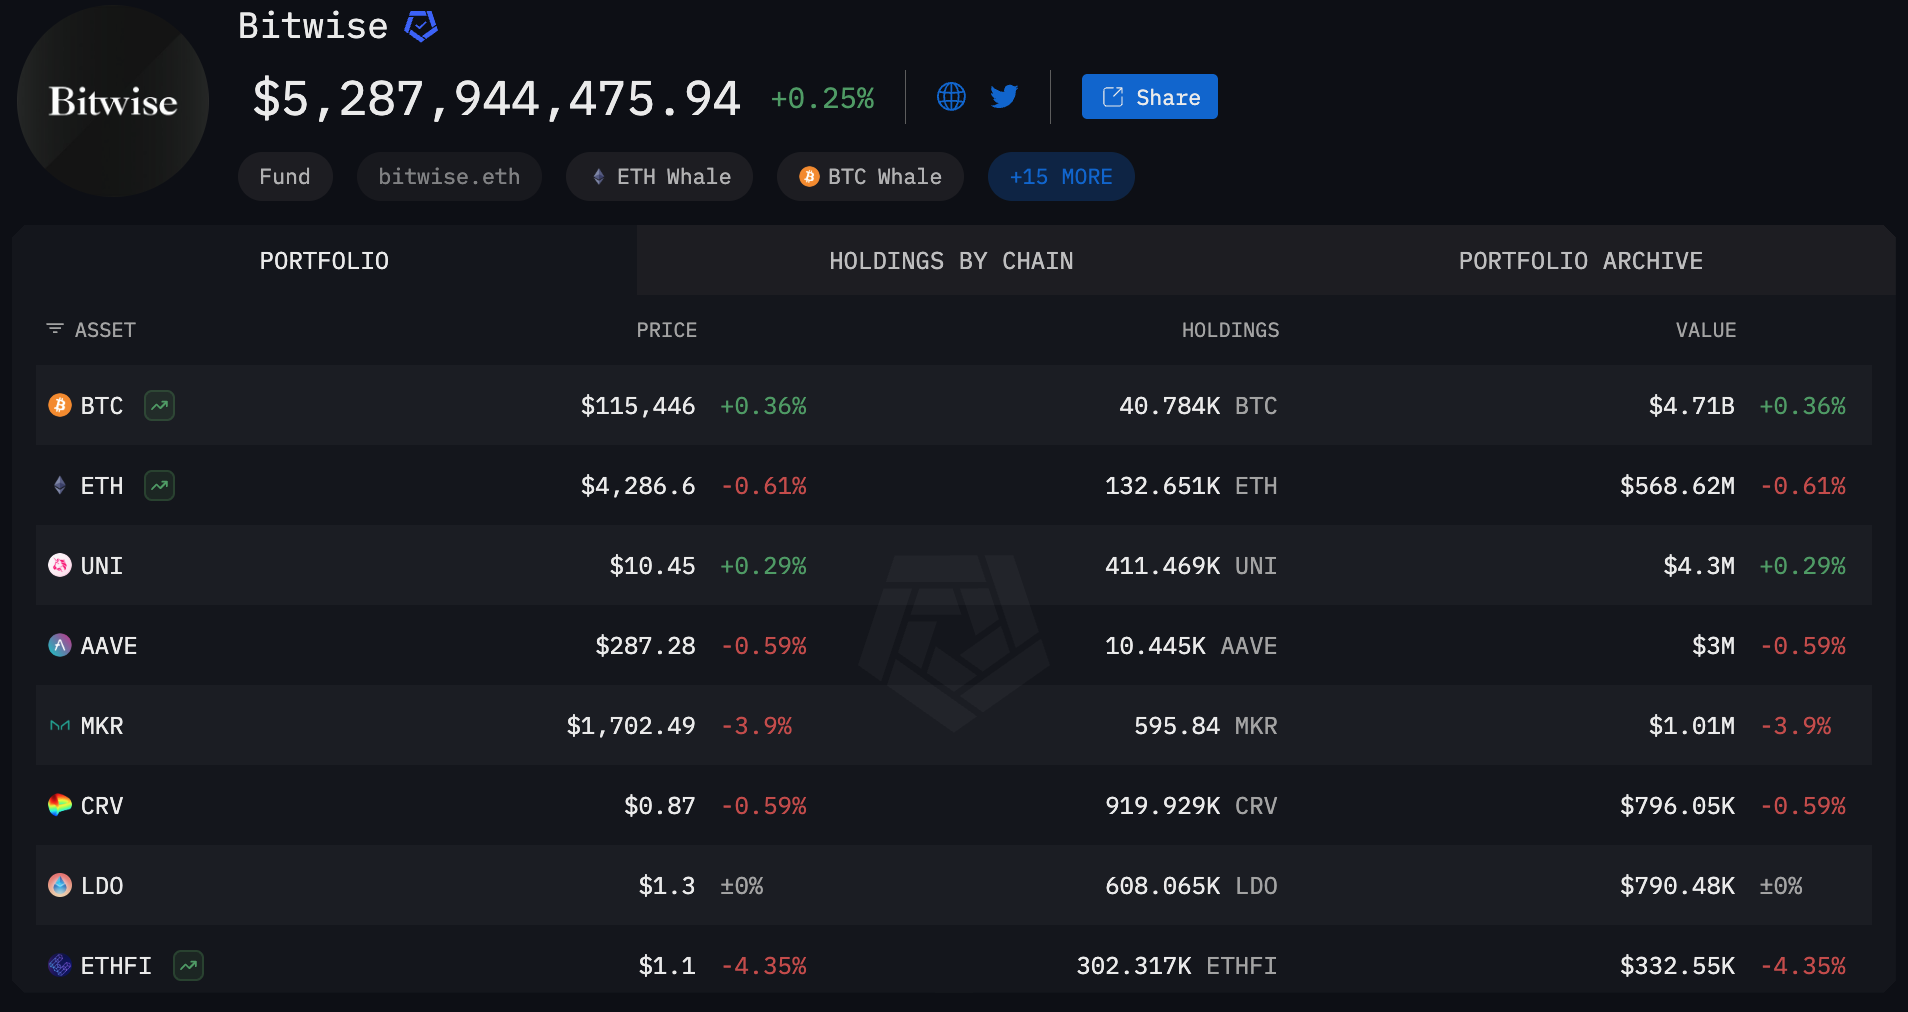This screenshot has width=1908, height=1012.
Task: Click the BTC coin icon
Action: point(60,405)
